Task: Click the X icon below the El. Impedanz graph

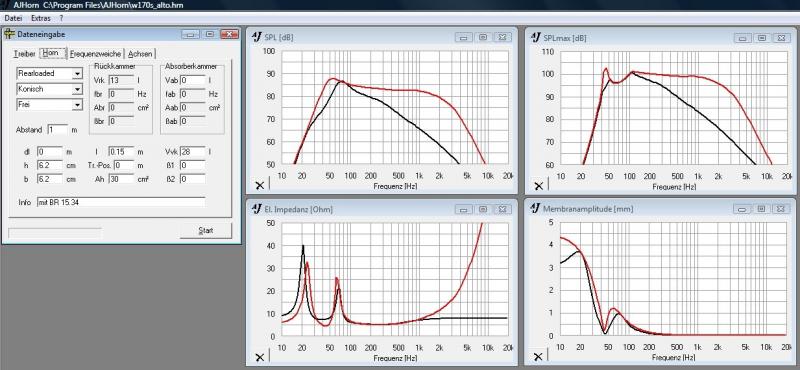Action: pos(260,357)
